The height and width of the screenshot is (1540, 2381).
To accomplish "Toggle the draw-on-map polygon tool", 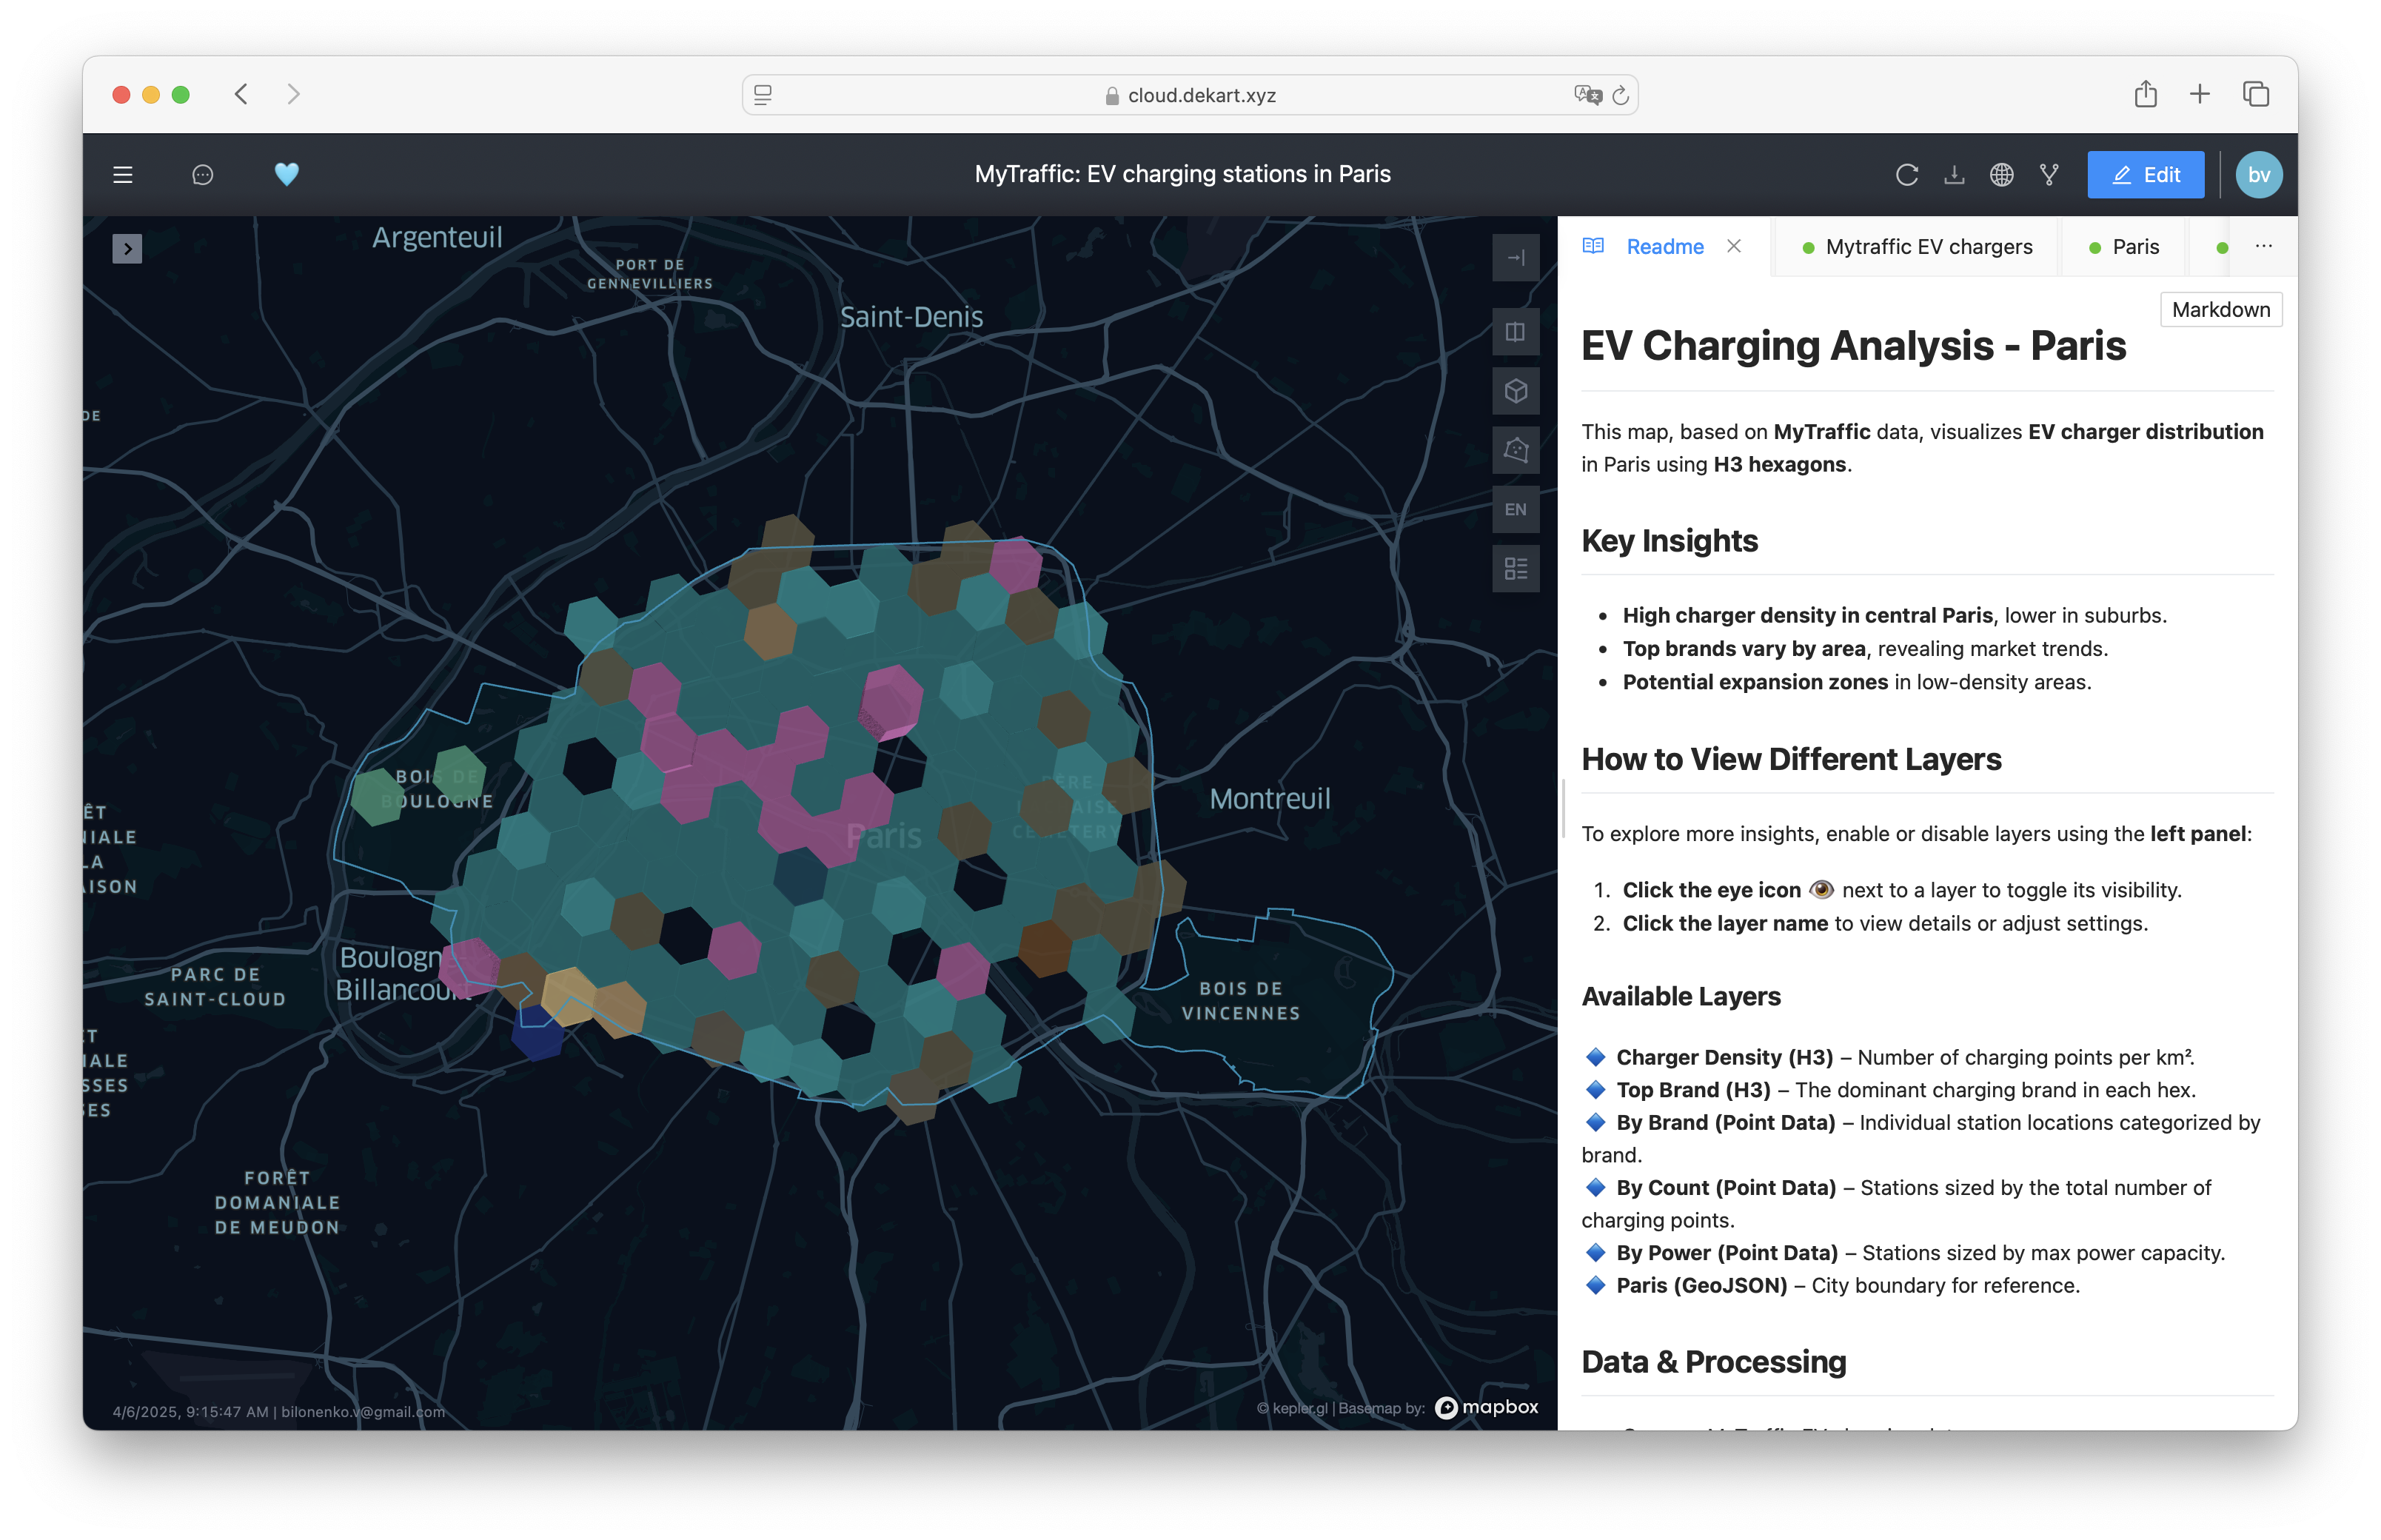I will [x=1515, y=450].
